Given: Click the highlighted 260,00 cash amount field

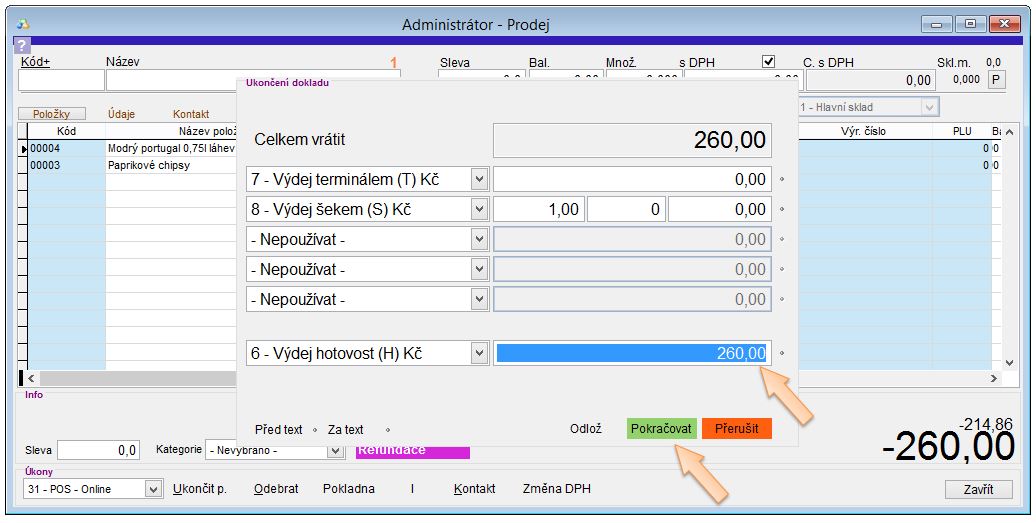Looking at the screenshot, I should point(632,353).
